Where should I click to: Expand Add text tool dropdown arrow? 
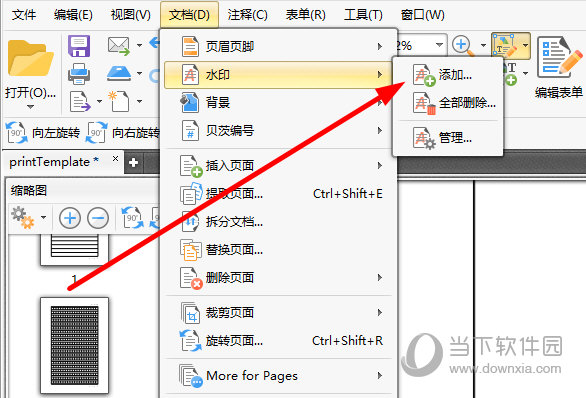click(525, 73)
